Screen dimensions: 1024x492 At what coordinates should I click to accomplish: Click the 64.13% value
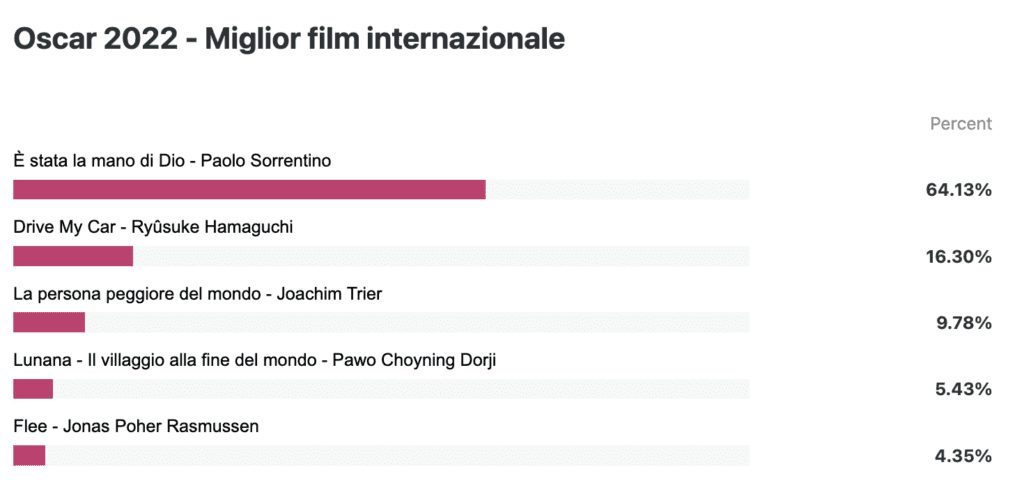pos(959,190)
